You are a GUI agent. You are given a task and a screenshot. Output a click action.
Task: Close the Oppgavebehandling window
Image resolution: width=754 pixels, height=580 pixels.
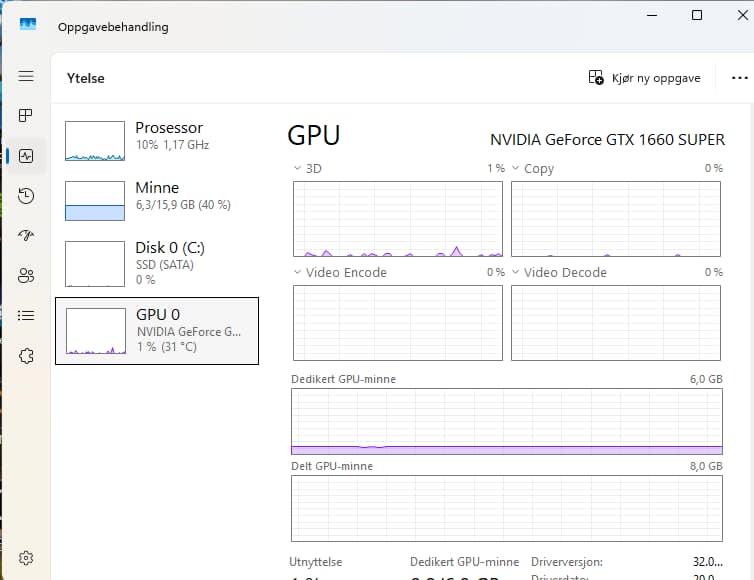point(742,15)
